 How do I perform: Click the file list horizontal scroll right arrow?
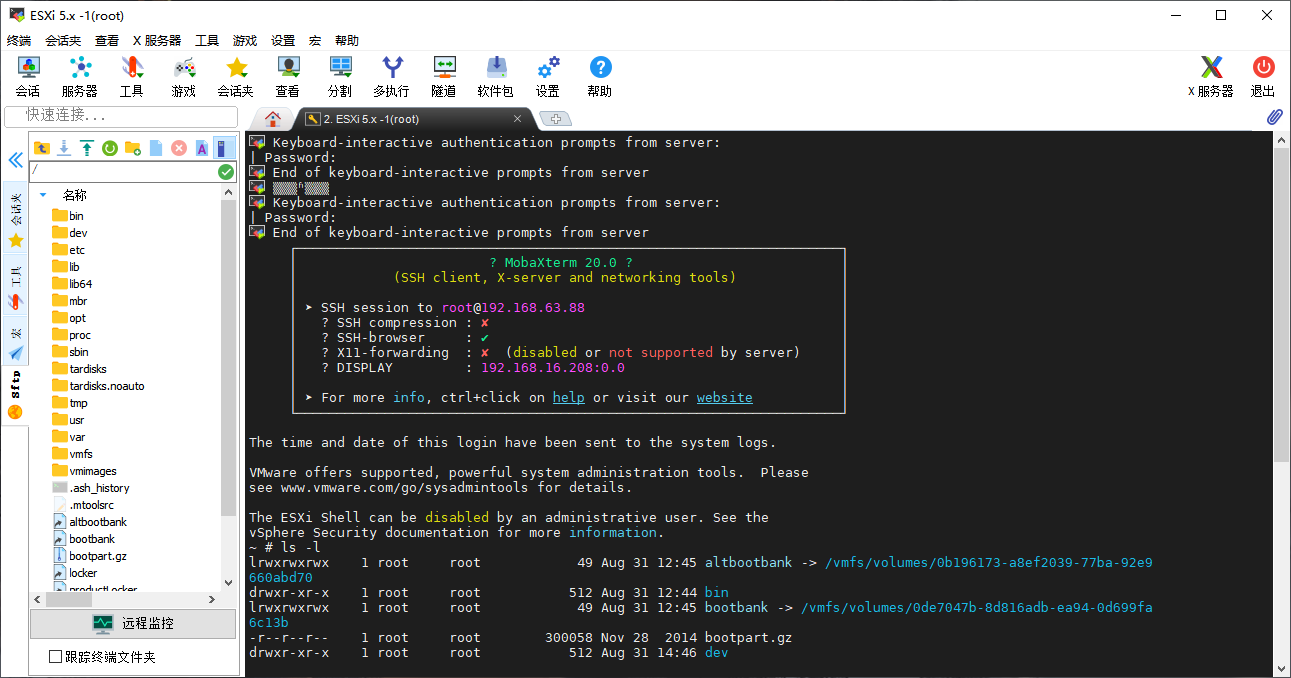[211, 599]
